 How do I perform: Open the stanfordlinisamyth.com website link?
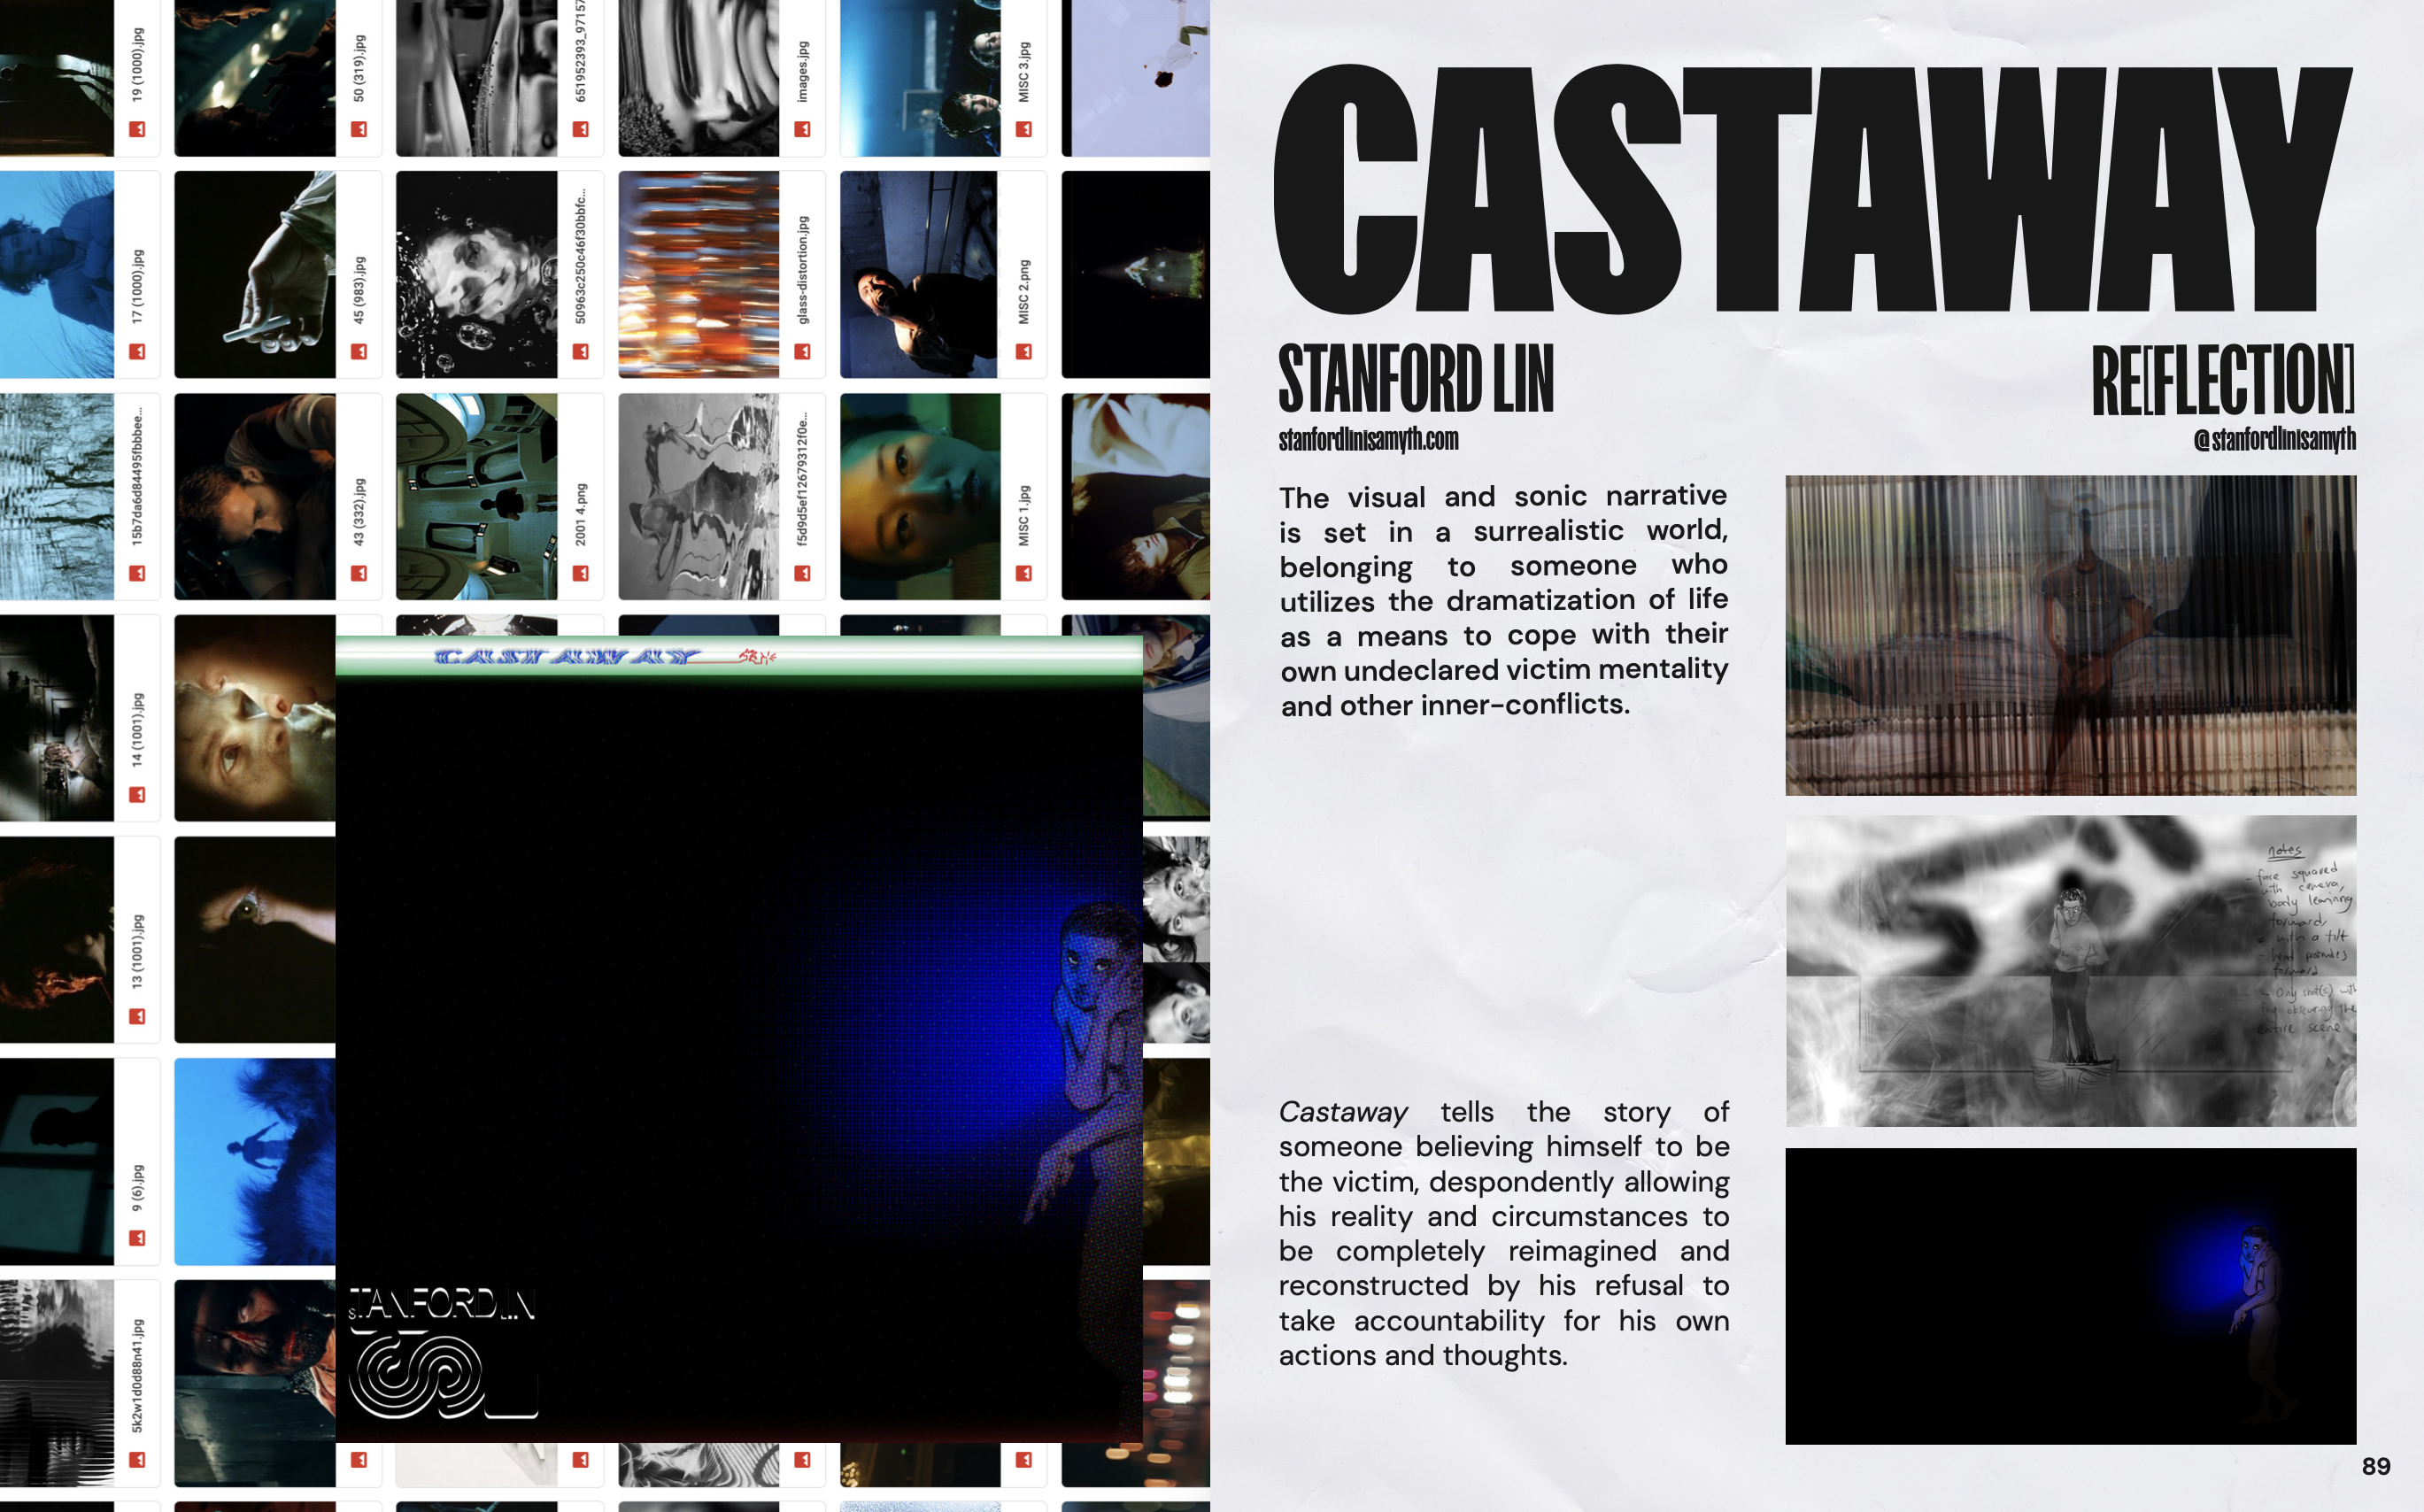[1368, 440]
